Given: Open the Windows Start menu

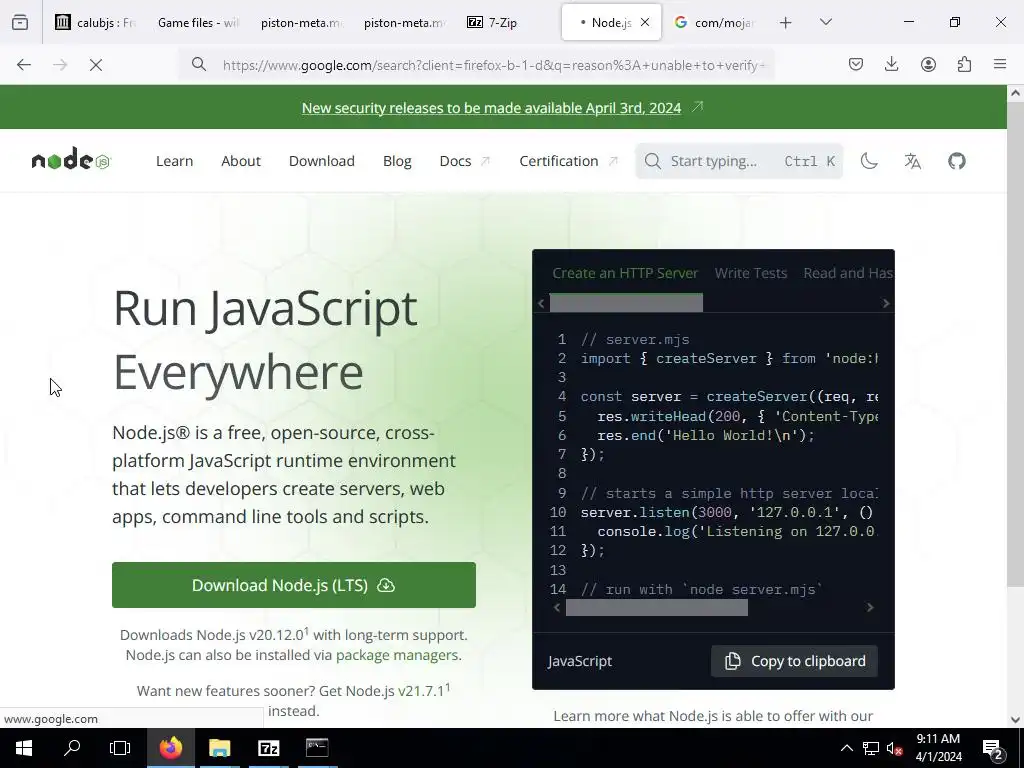Looking at the screenshot, I should [24, 748].
